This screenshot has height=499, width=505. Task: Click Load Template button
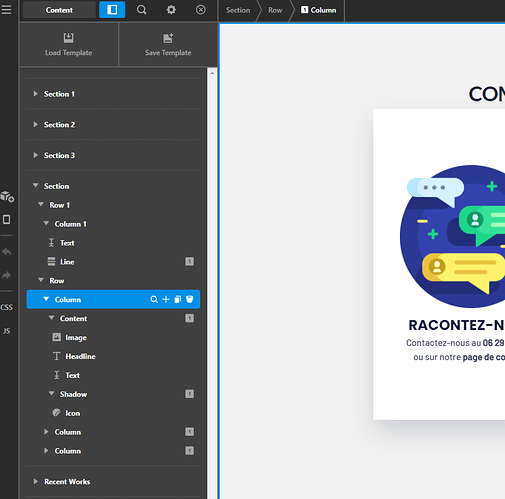(69, 44)
